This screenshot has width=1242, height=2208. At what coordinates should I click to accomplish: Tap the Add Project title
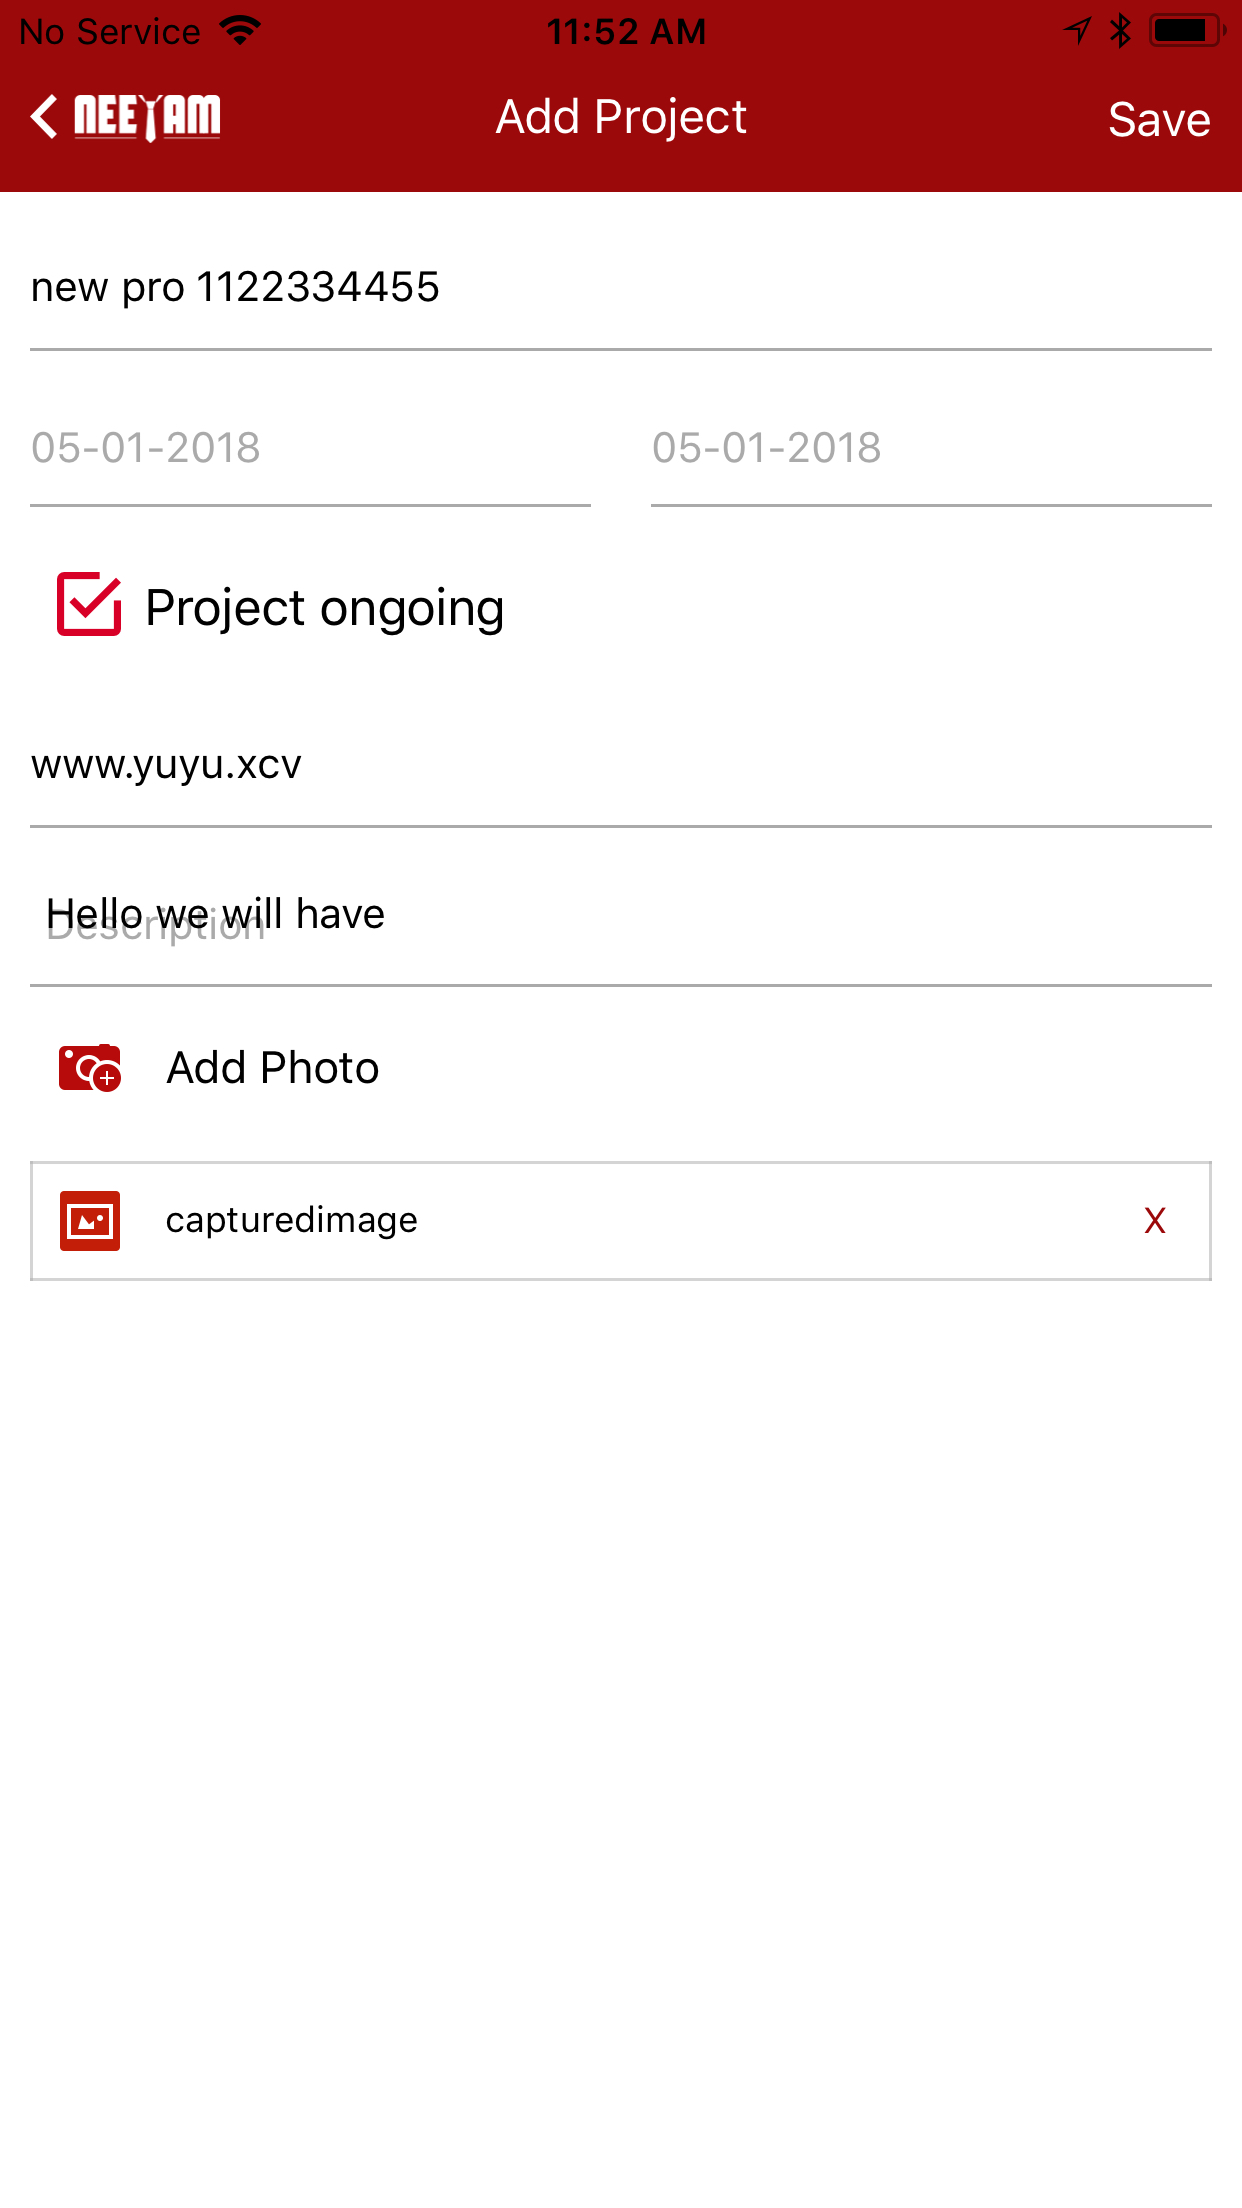pyautogui.click(x=621, y=117)
